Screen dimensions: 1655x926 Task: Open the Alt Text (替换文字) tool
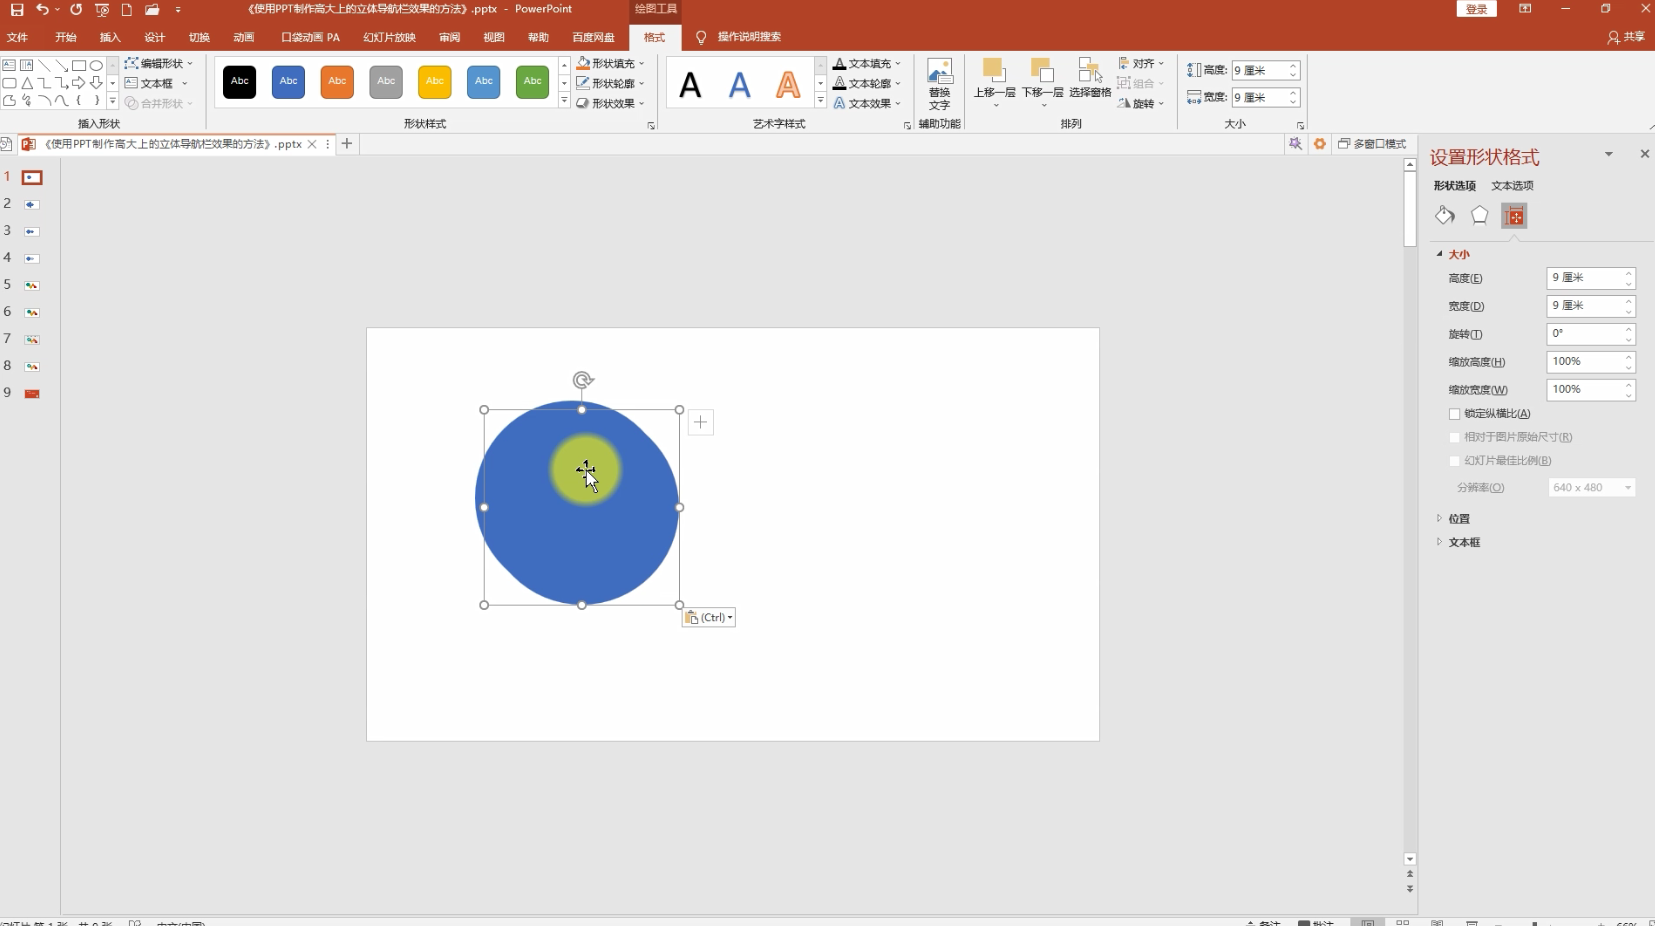tap(939, 82)
